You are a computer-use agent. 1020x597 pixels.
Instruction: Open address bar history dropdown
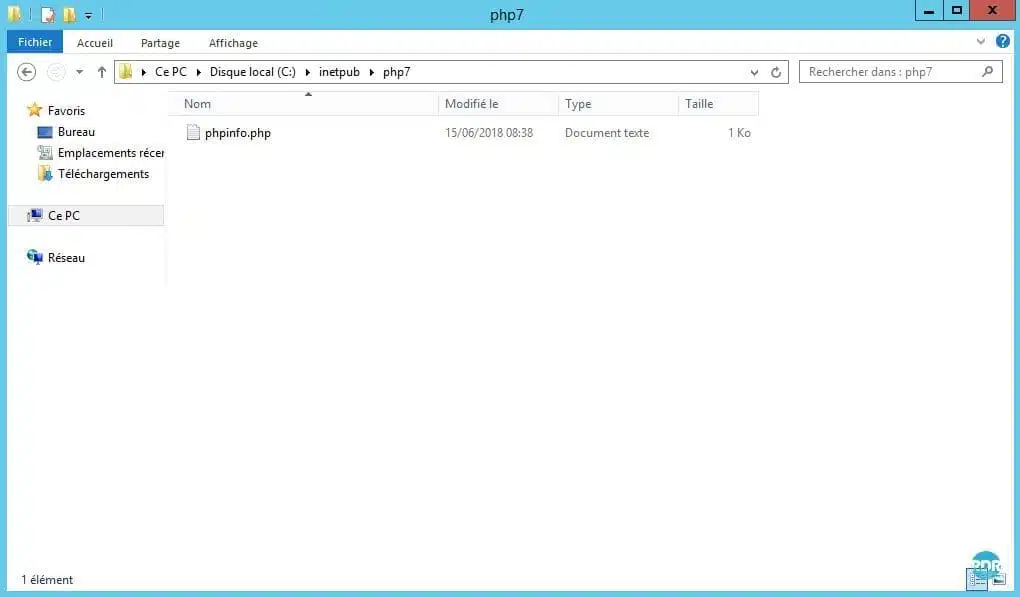click(x=754, y=72)
